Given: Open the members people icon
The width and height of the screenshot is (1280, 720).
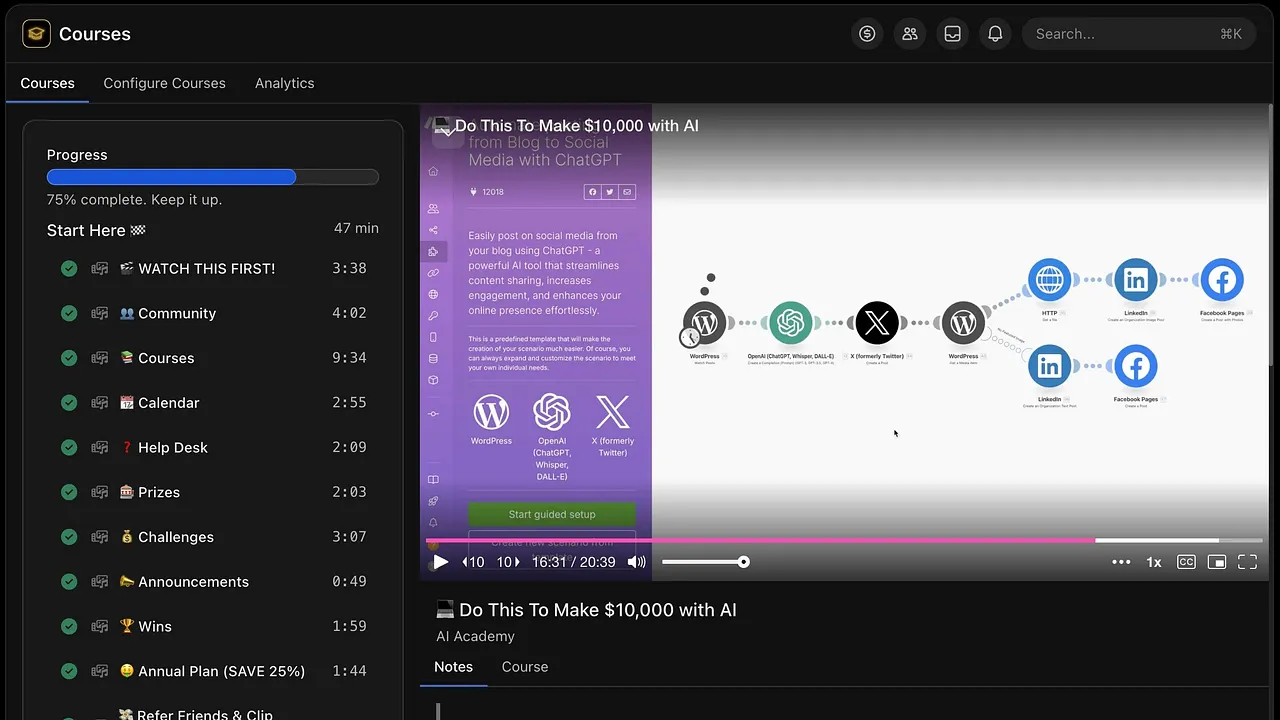Looking at the screenshot, I should [x=910, y=34].
